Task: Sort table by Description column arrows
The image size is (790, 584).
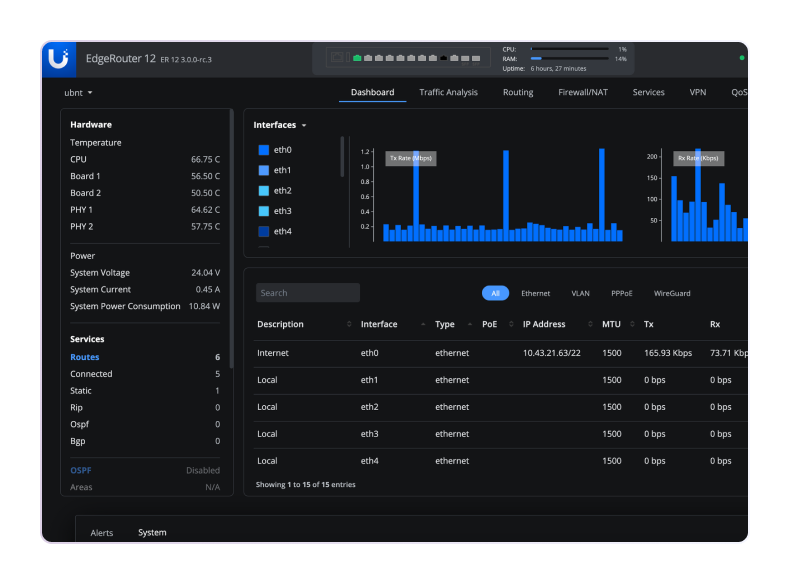Action: click(349, 325)
